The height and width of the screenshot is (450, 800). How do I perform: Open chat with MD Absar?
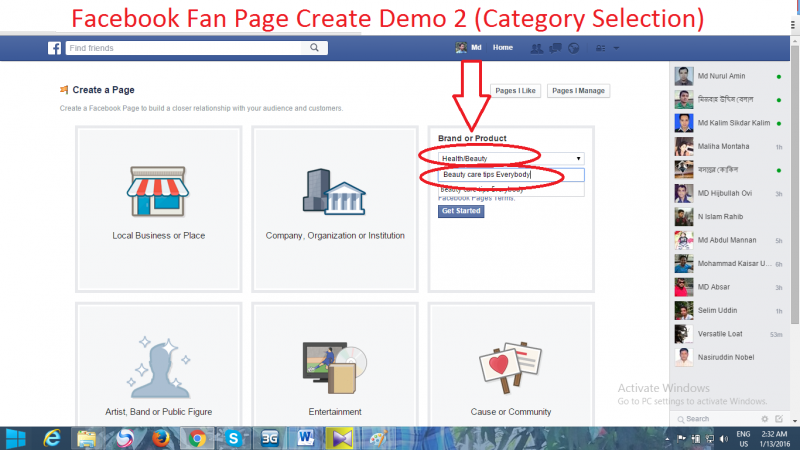[x=728, y=287]
